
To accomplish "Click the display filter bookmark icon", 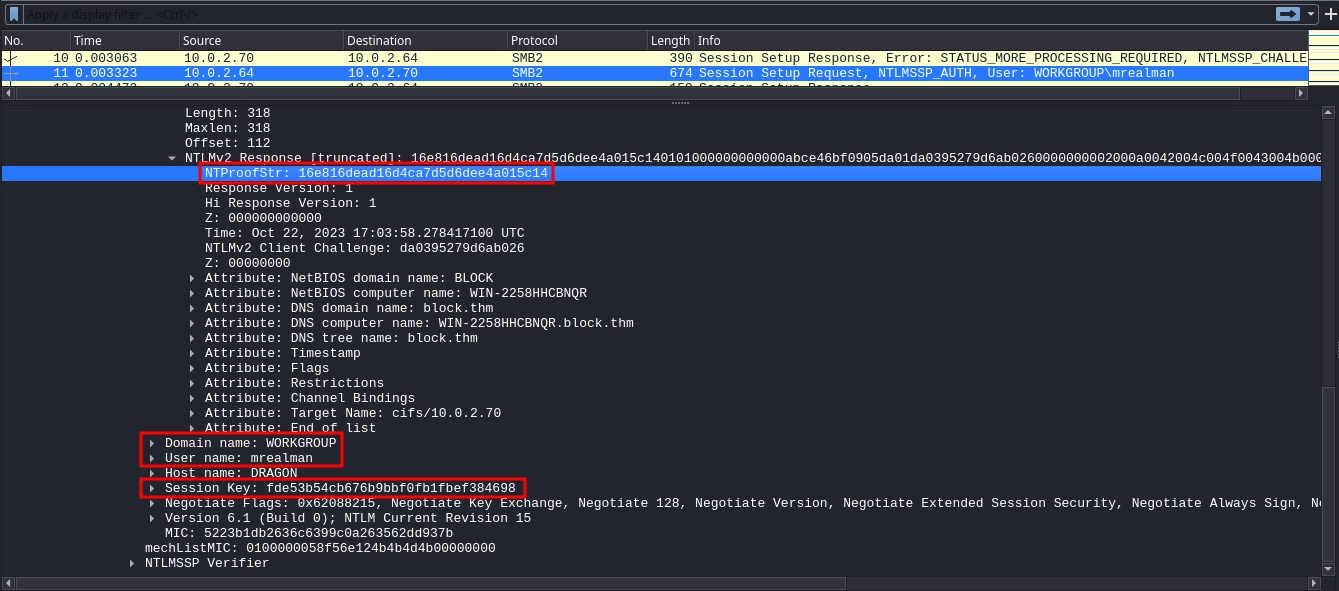I will pyautogui.click(x=14, y=15).
